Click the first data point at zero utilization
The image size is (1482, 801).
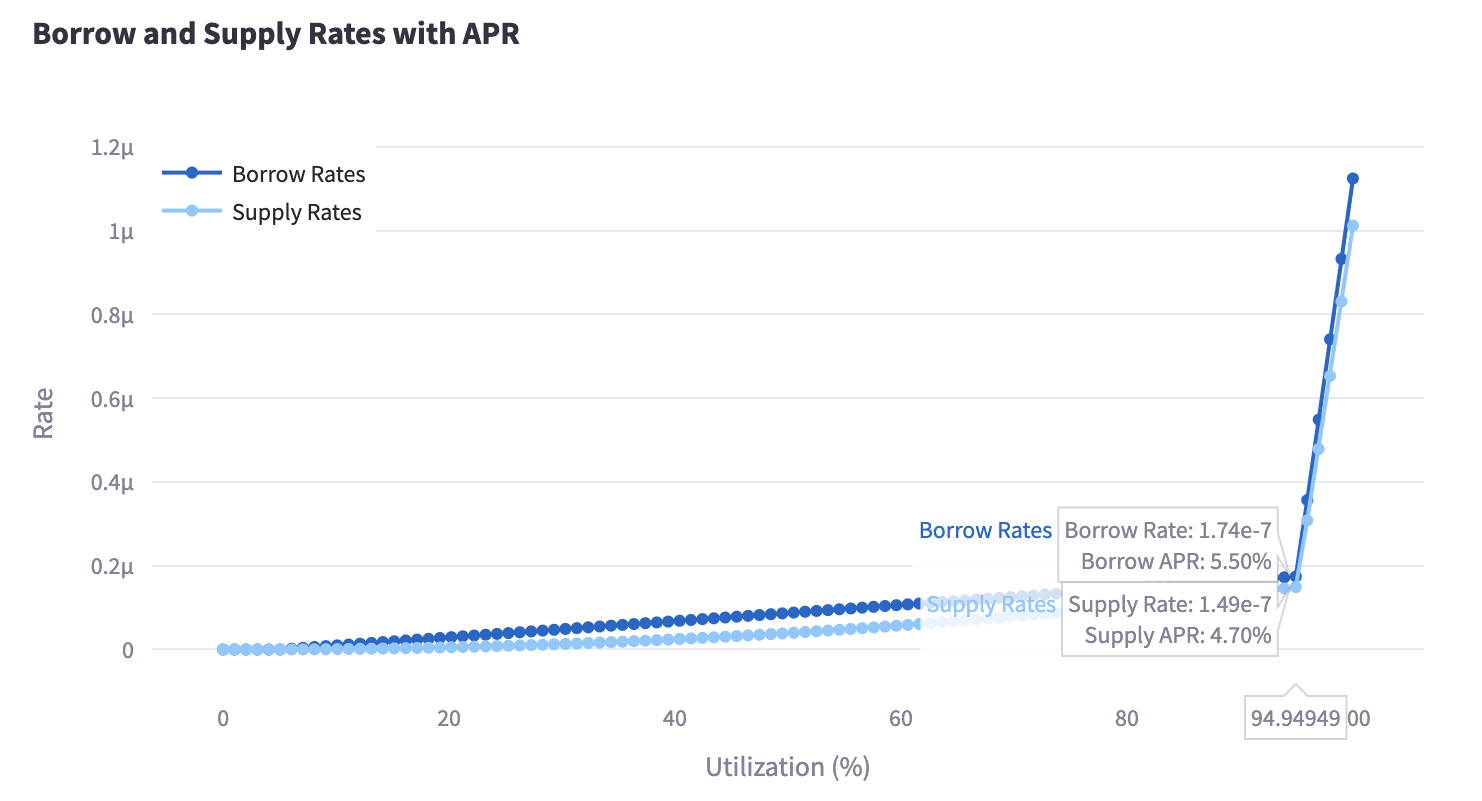point(223,649)
